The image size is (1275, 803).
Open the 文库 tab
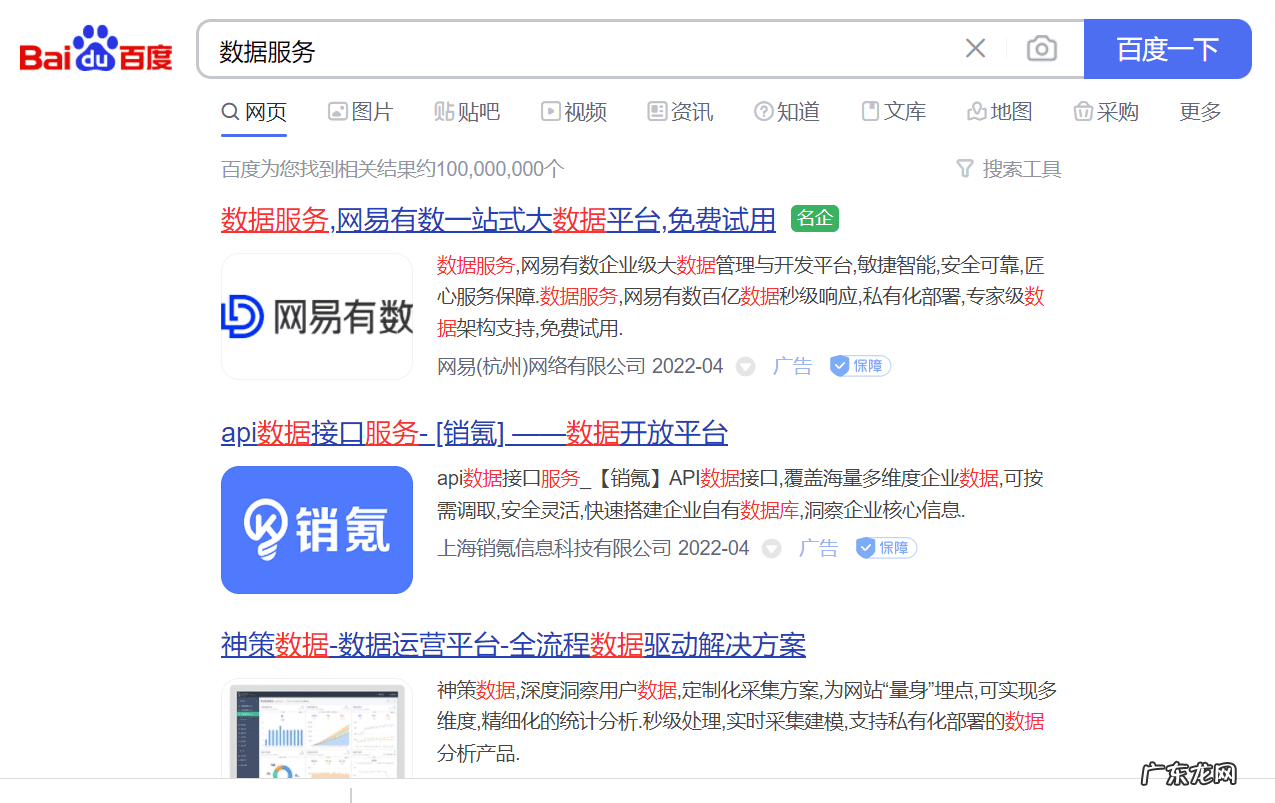pyautogui.click(x=893, y=112)
